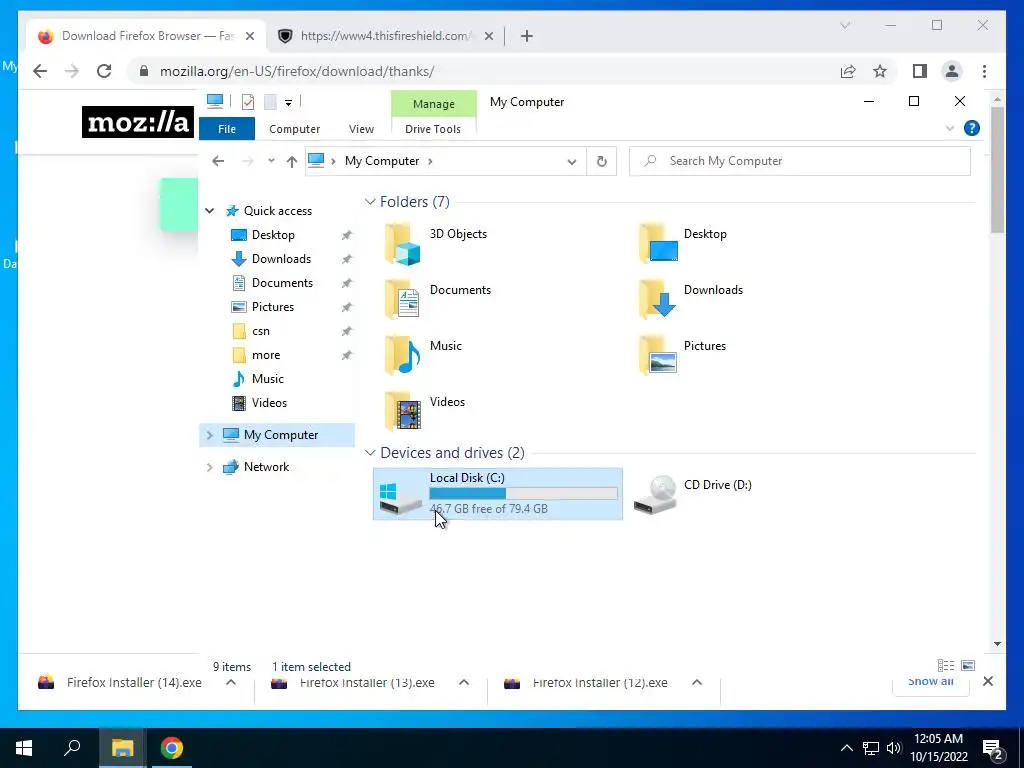
Task: Open the Computer ribbon tab
Action: pos(295,129)
